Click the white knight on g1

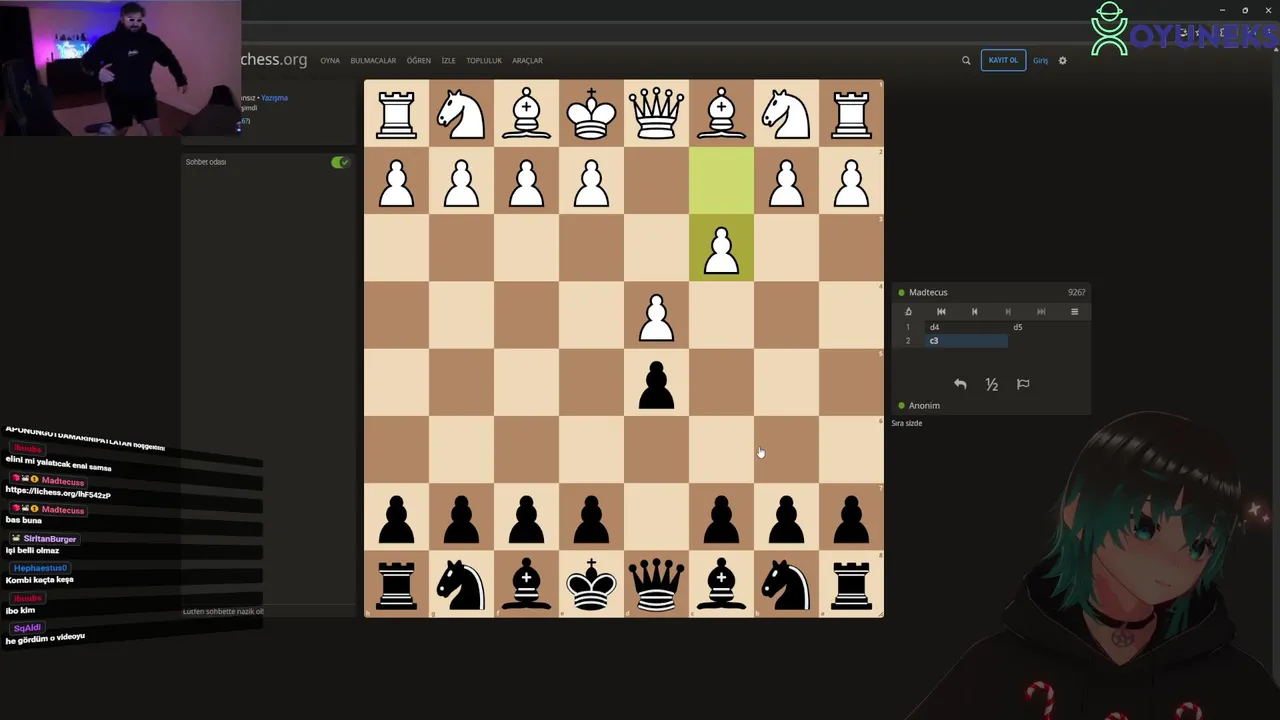point(461,113)
